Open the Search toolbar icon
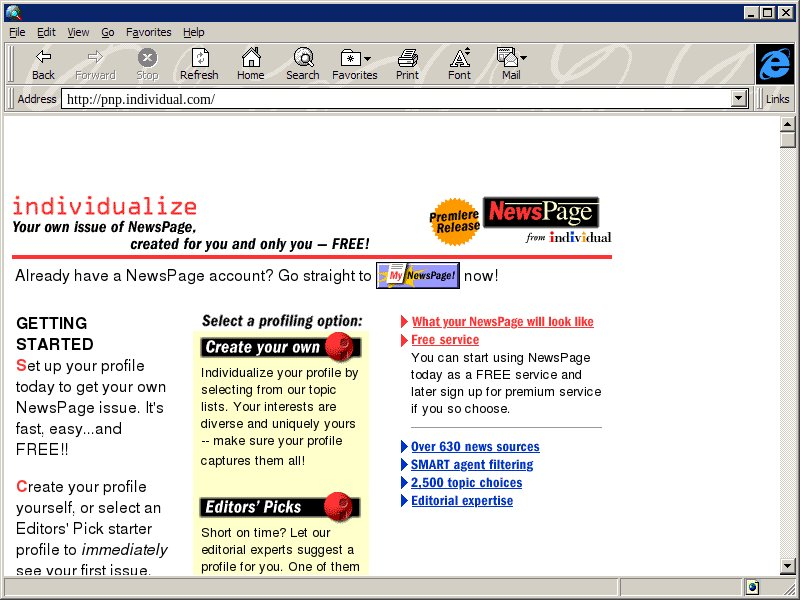 [302, 58]
